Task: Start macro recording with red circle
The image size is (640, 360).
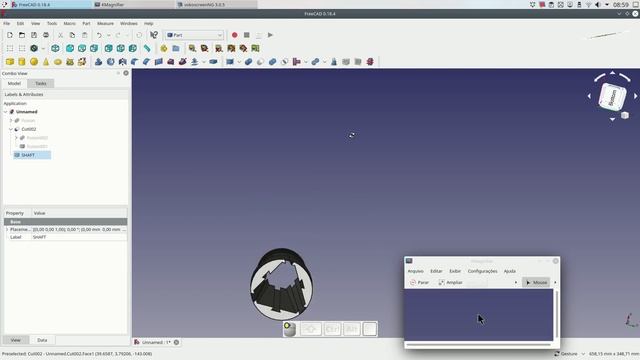Action: pyautogui.click(x=234, y=35)
